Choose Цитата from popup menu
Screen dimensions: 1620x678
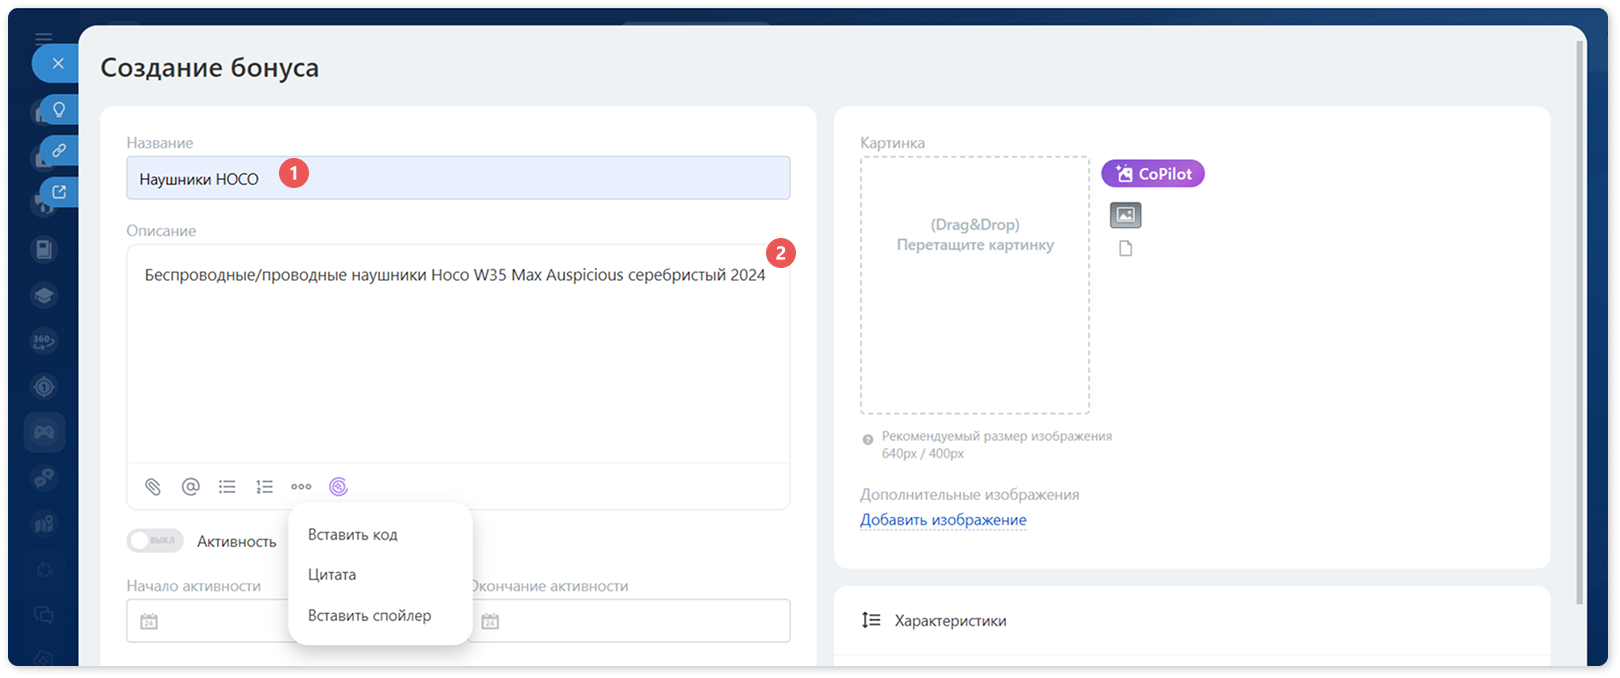(x=332, y=575)
